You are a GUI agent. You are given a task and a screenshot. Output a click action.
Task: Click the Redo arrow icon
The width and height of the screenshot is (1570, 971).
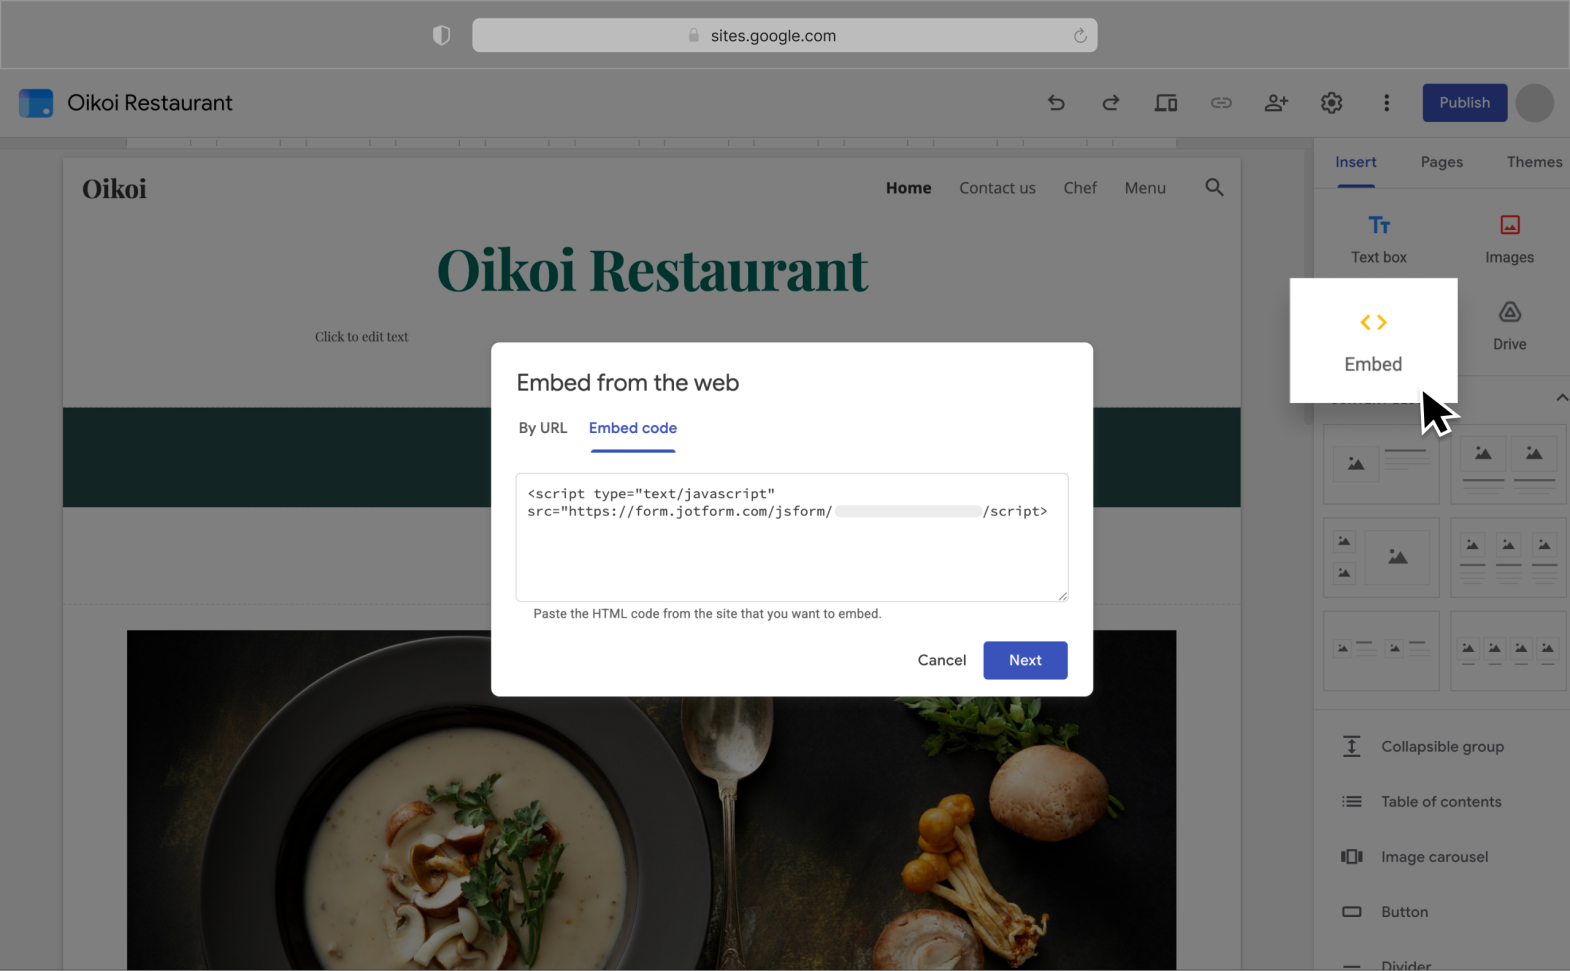click(x=1111, y=103)
